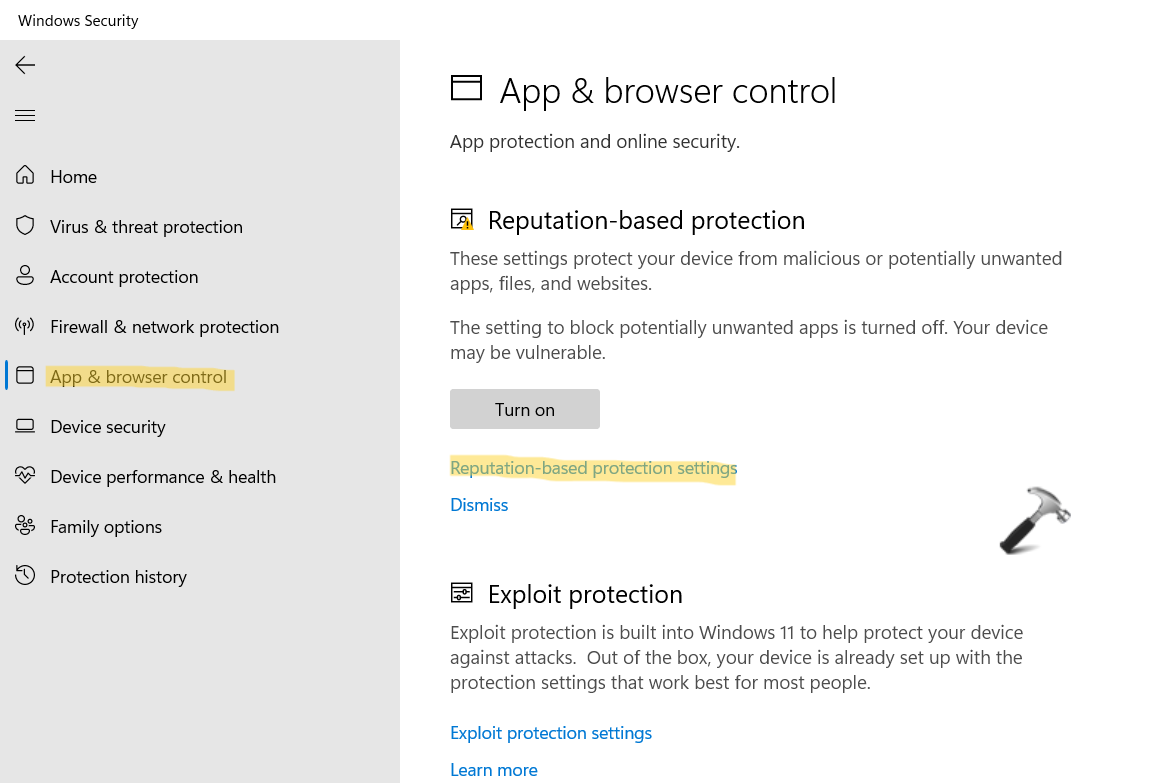Click the back arrow icon

[x=25, y=66]
